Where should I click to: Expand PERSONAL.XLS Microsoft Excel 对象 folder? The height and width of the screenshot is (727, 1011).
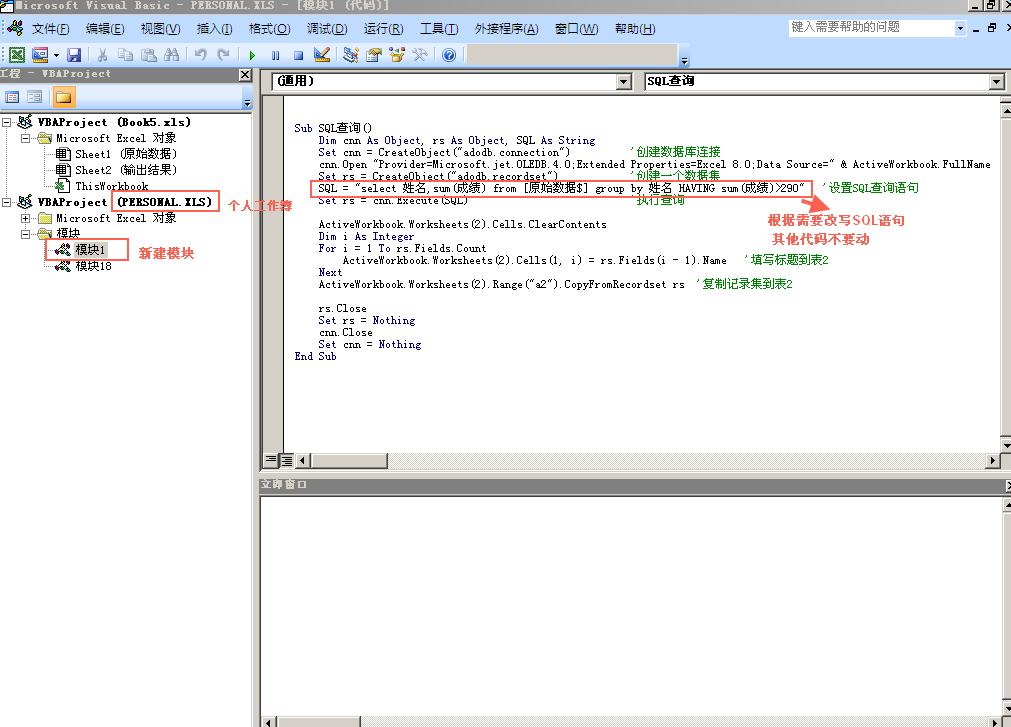(x=26, y=218)
